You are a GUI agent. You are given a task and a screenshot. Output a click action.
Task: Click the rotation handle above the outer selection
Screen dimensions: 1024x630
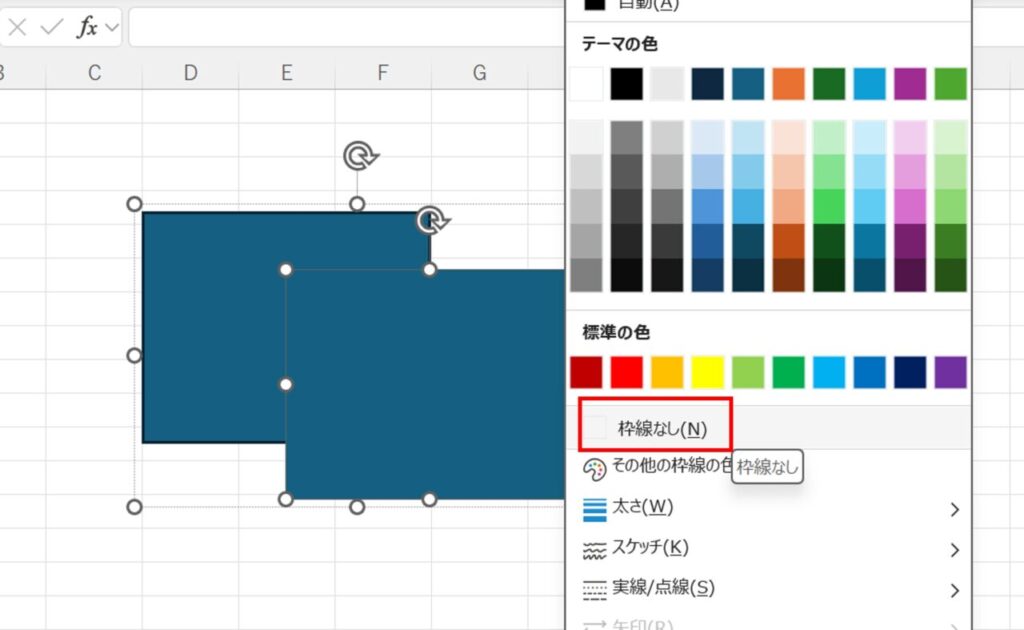(x=360, y=156)
